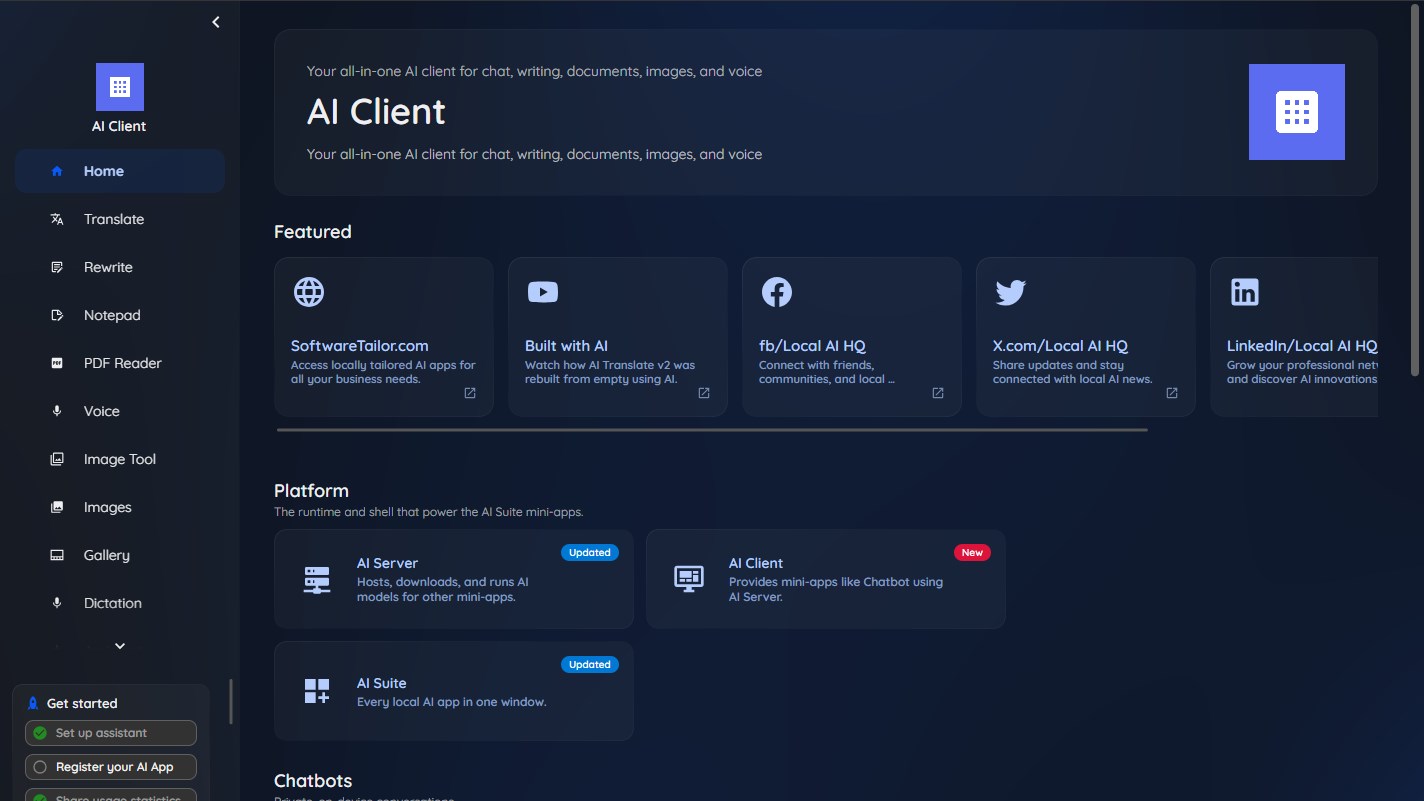Image resolution: width=1424 pixels, height=801 pixels.
Task: Switch to Images in the sidebar
Action: coord(119,507)
